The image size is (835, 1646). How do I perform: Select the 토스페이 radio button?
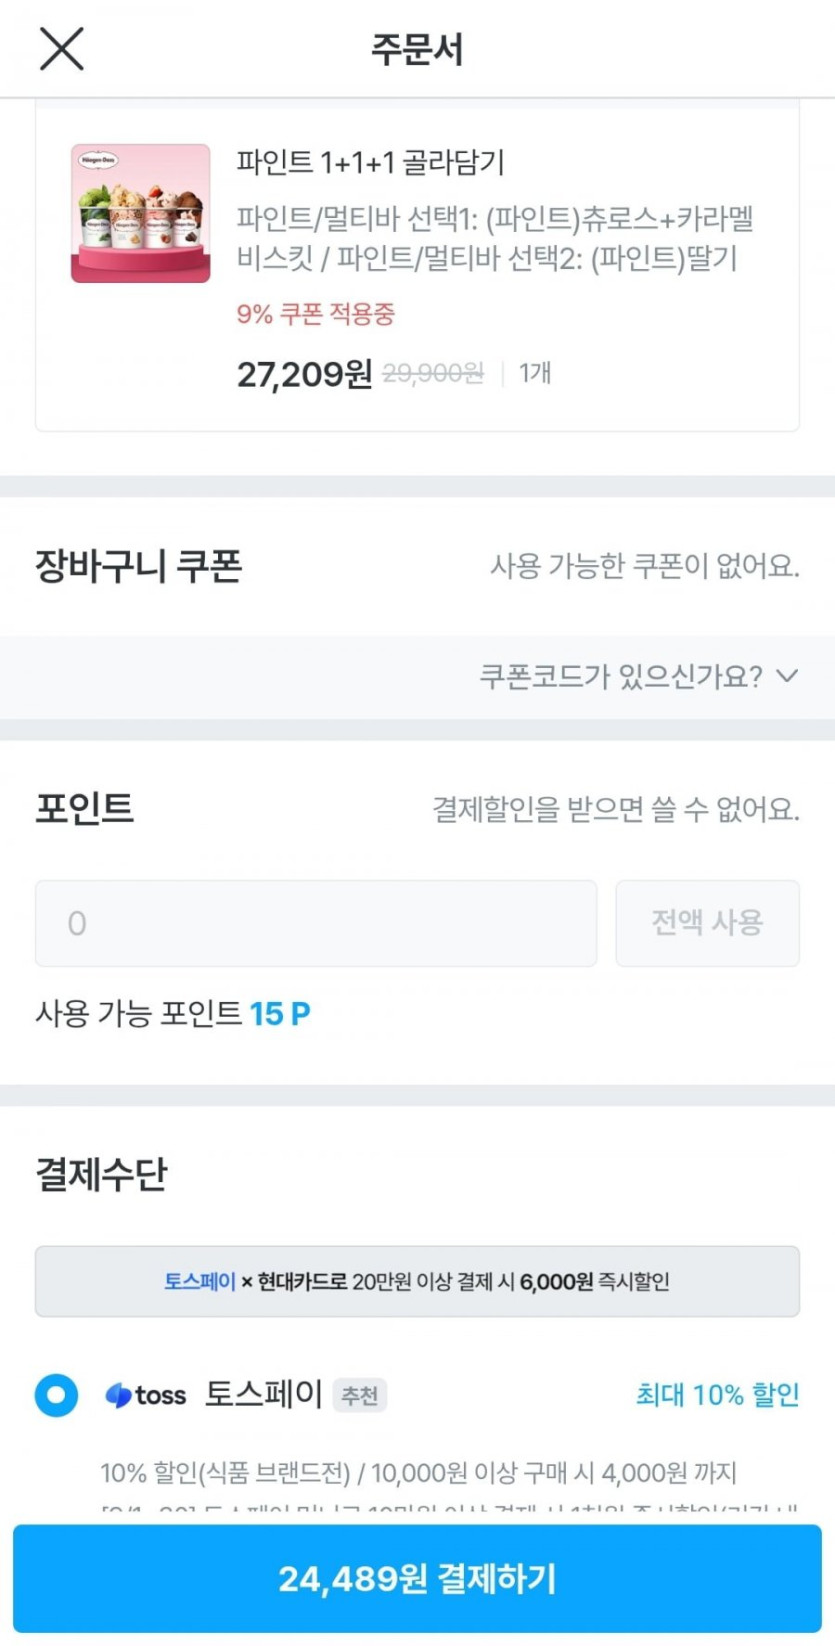click(x=56, y=1394)
